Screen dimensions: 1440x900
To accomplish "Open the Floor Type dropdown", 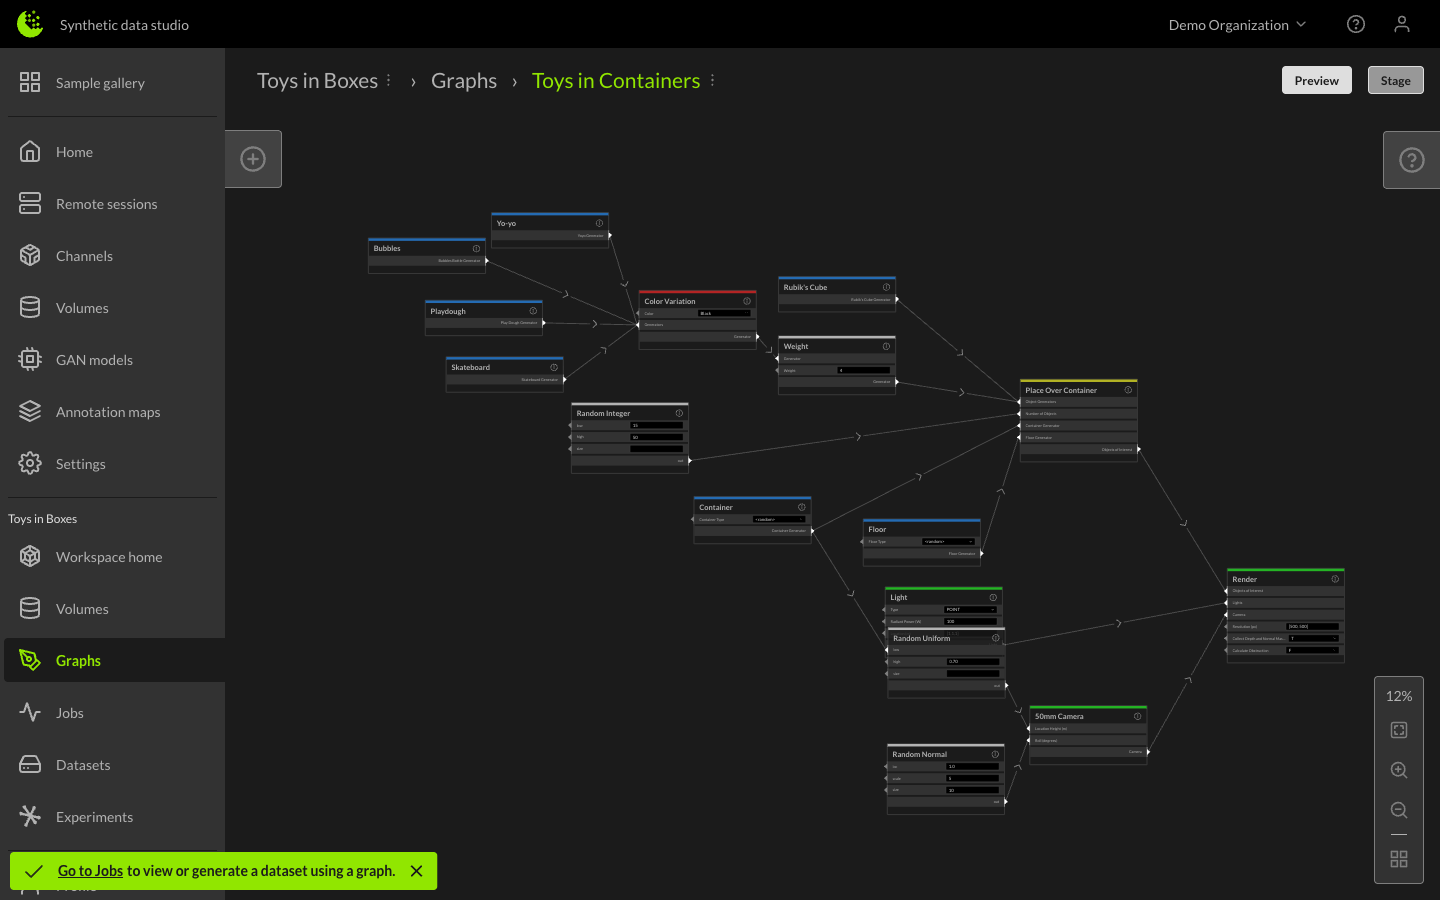I will tap(948, 542).
